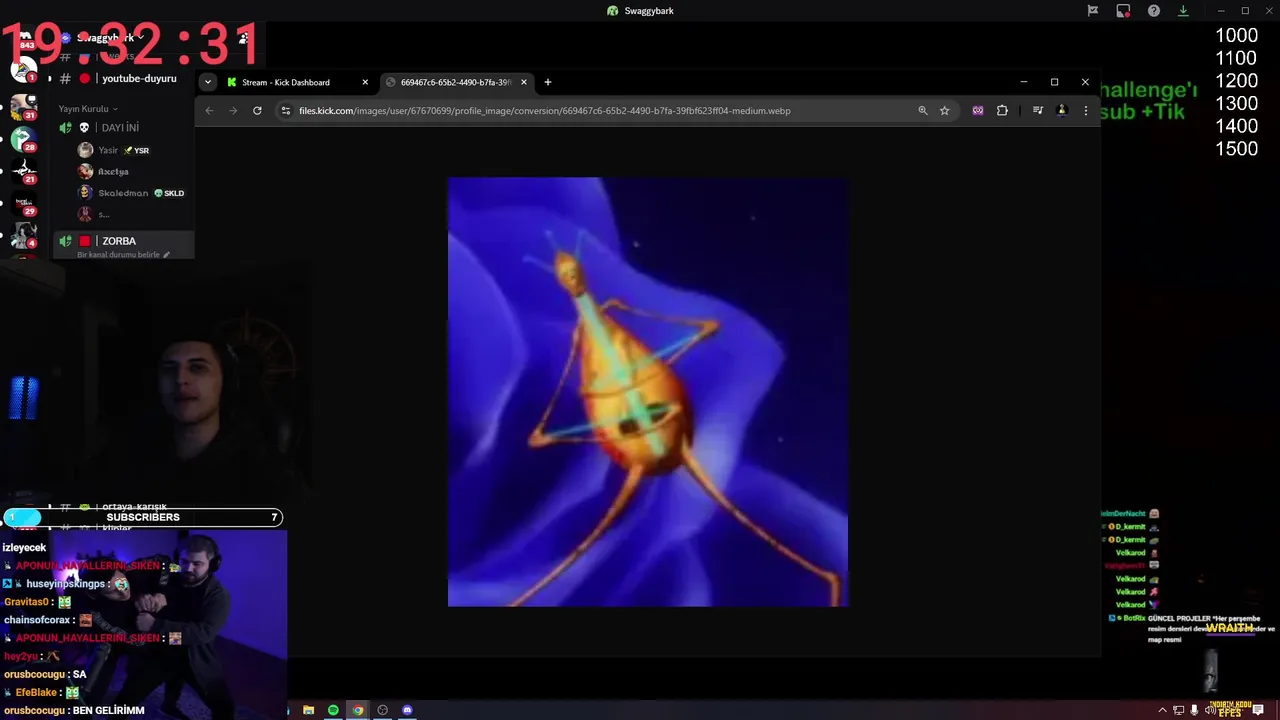
Task: Set status via 'Bir kanal durumu belirle'
Action: point(123,255)
